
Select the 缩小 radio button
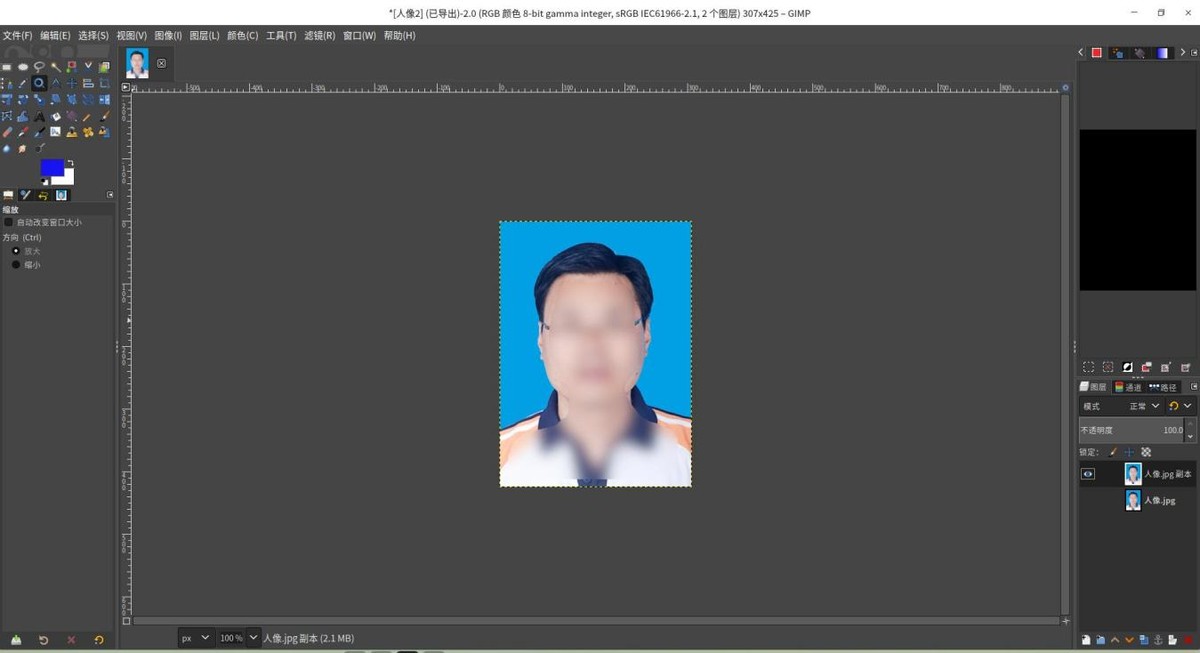[x=17, y=264]
